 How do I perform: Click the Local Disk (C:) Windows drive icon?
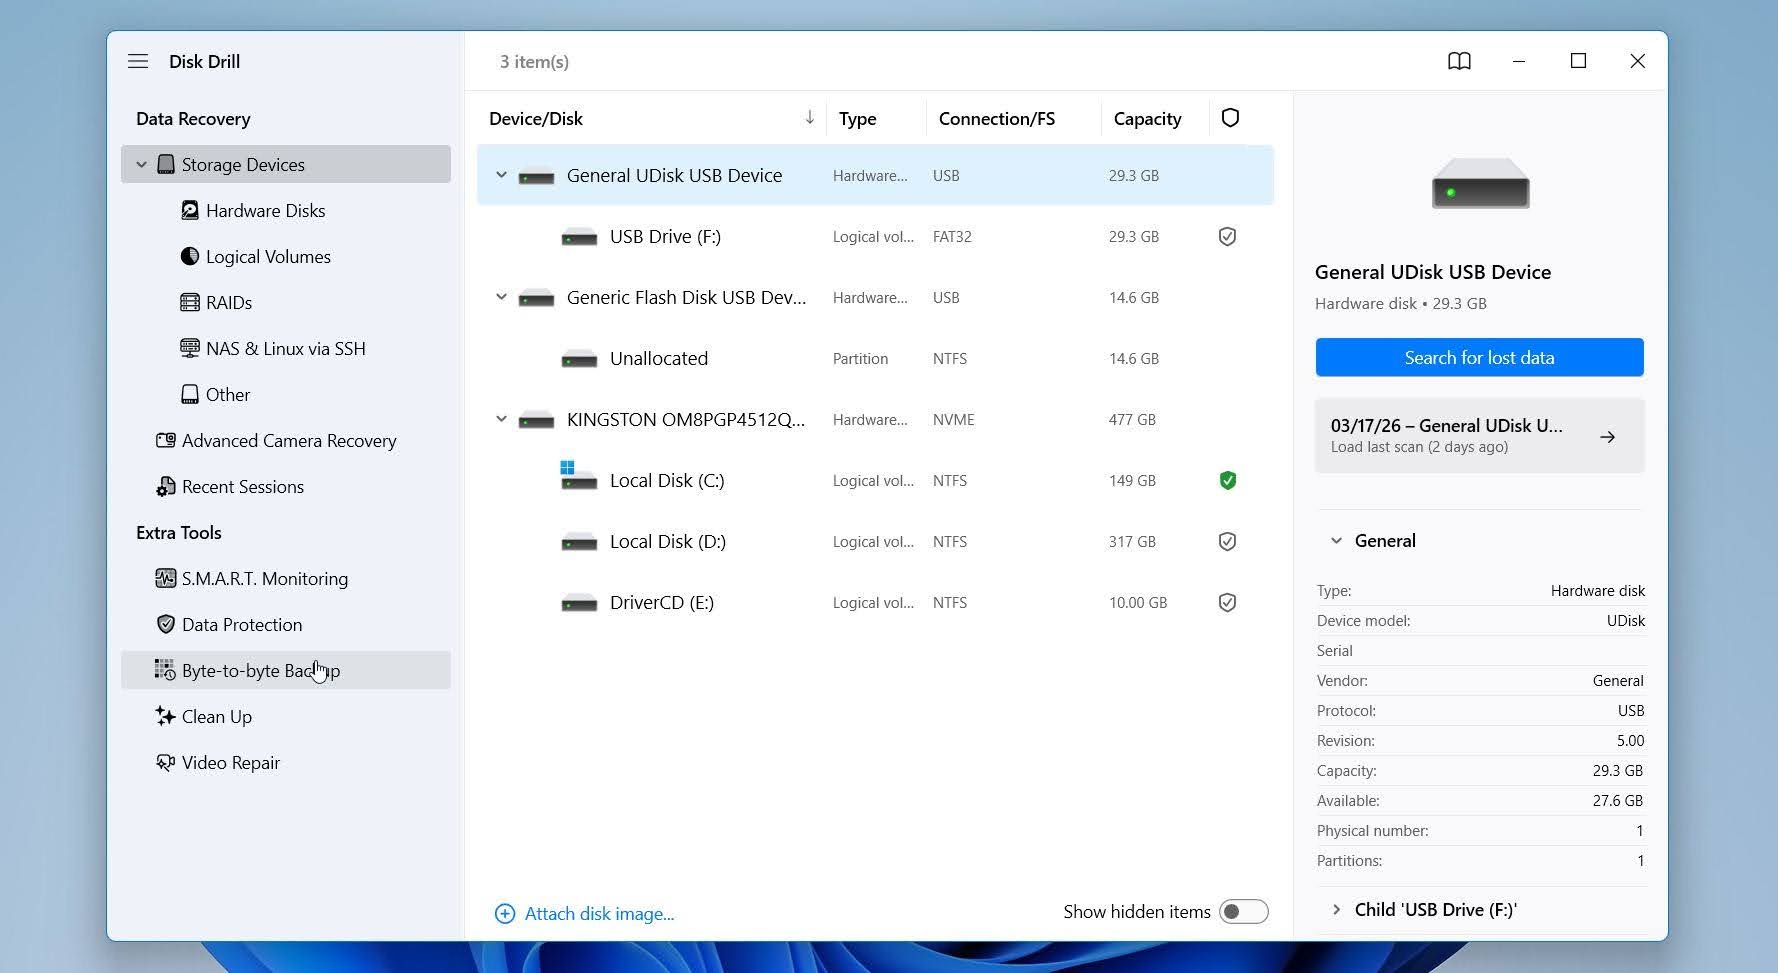tap(578, 476)
